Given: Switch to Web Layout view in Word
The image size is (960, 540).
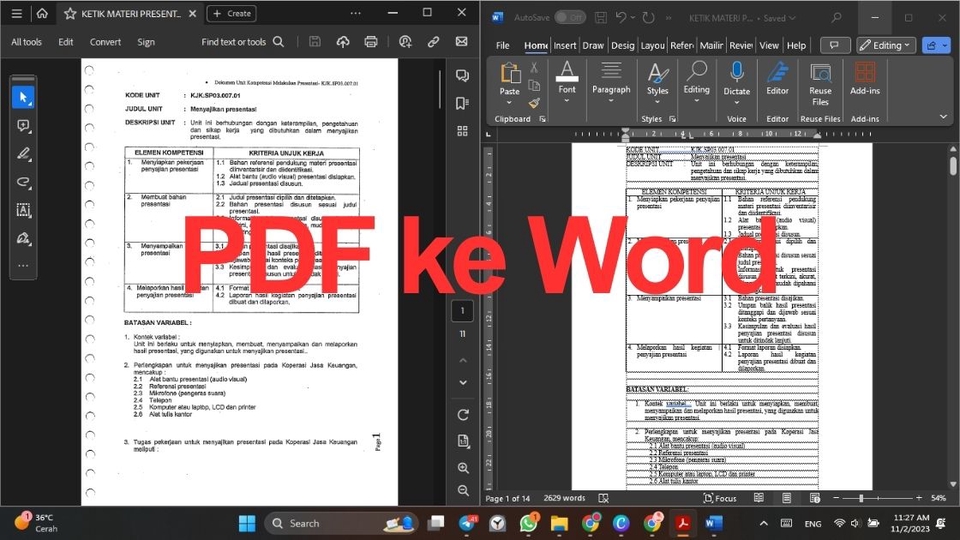Looking at the screenshot, I should coord(815,498).
